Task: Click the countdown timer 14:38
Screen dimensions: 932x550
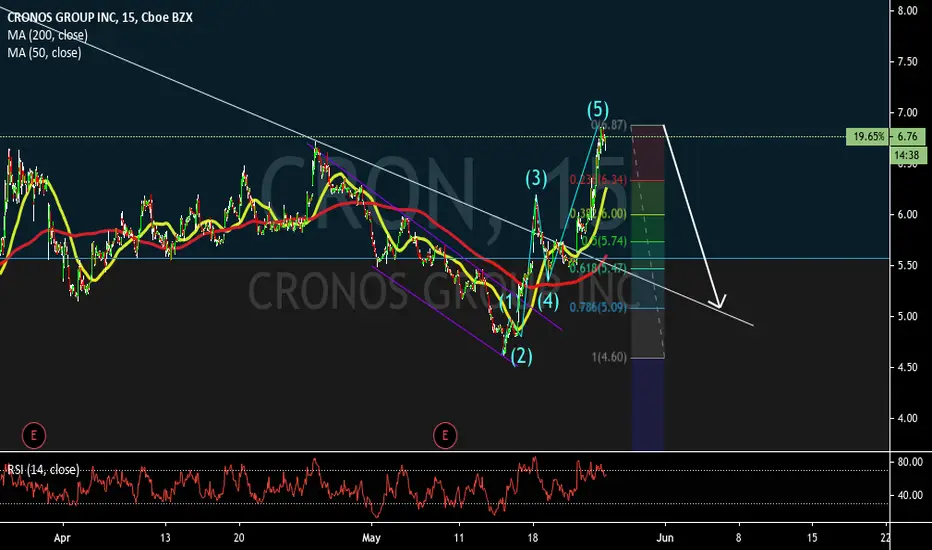Action: coord(908,155)
